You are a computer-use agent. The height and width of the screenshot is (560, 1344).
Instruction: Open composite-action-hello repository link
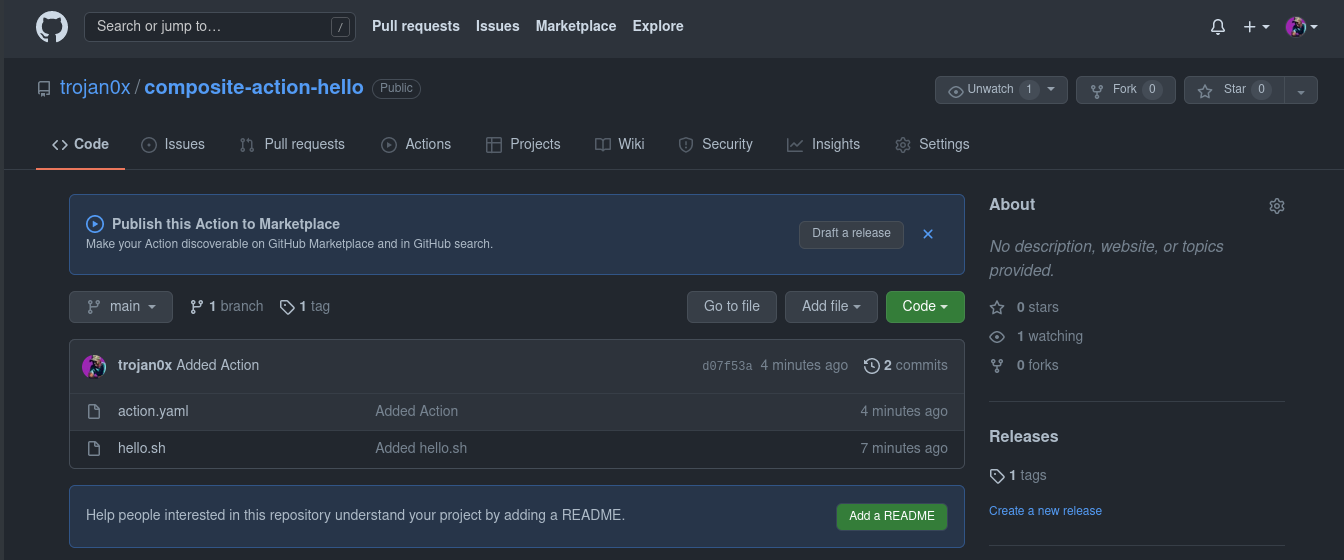[x=254, y=87]
